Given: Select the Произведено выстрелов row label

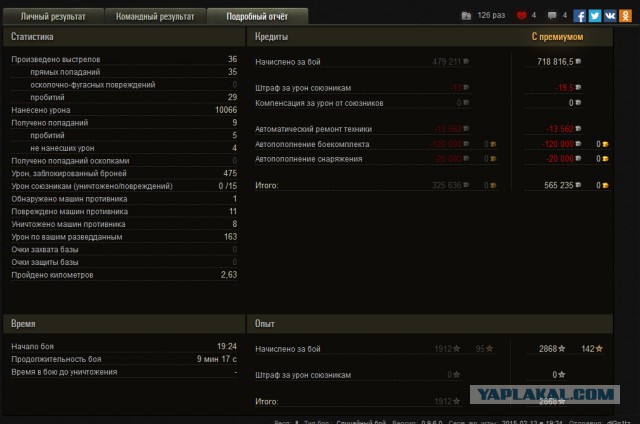Looking at the screenshot, I should pos(56,59).
